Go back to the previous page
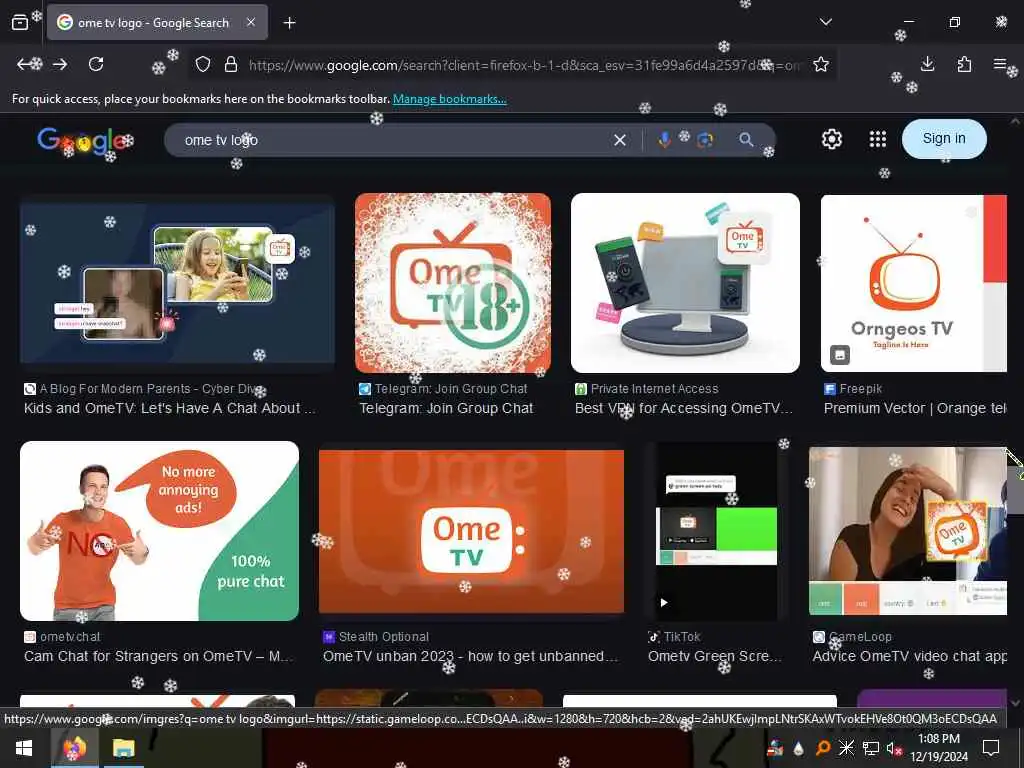1024x768 pixels. click(x=25, y=64)
